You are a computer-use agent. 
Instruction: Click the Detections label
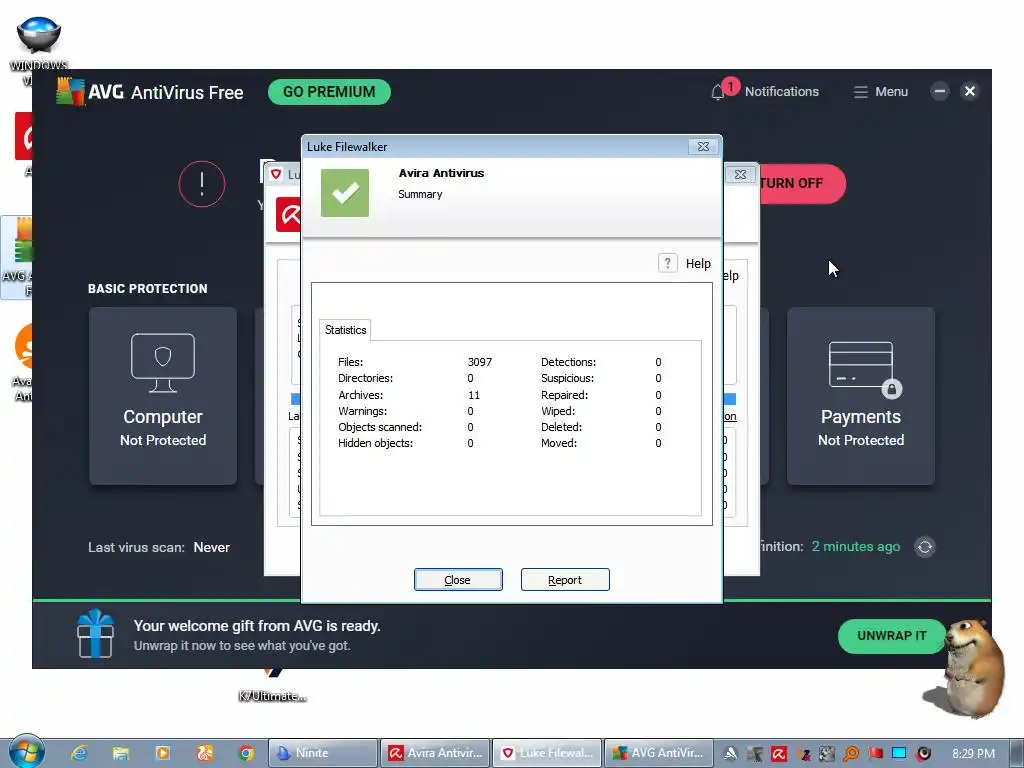[x=568, y=362]
